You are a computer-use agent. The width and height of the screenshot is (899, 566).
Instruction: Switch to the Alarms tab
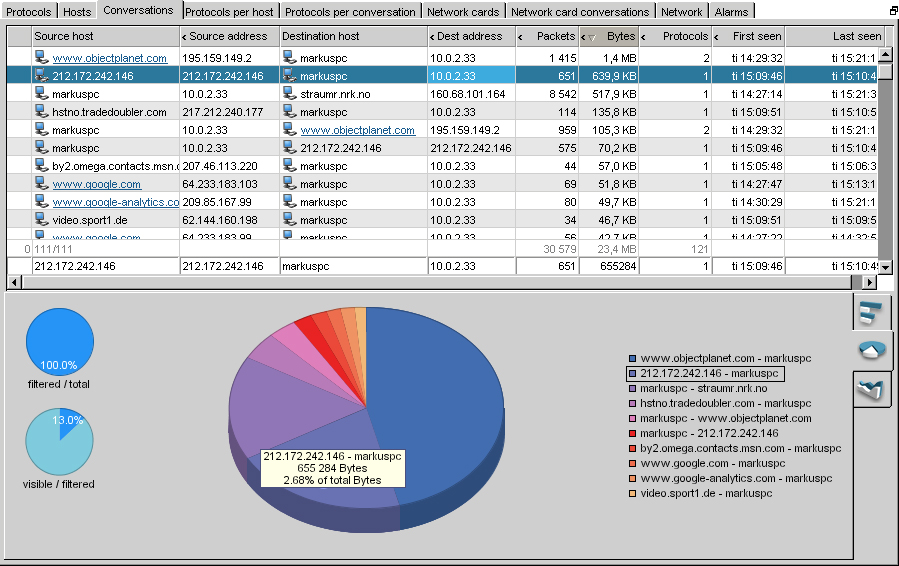coord(731,11)
